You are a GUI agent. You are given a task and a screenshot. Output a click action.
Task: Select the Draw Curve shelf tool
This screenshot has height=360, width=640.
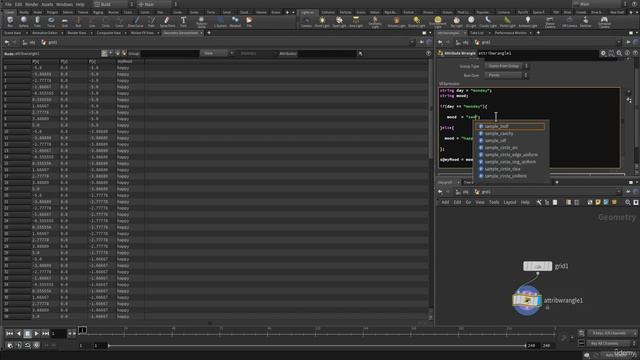(x=136, y=22)
